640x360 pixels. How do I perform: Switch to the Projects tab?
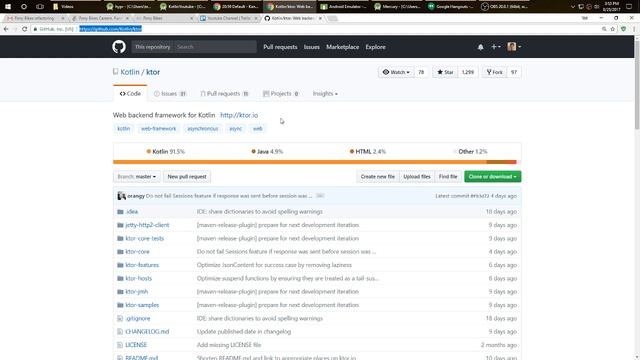coord(281,93)
